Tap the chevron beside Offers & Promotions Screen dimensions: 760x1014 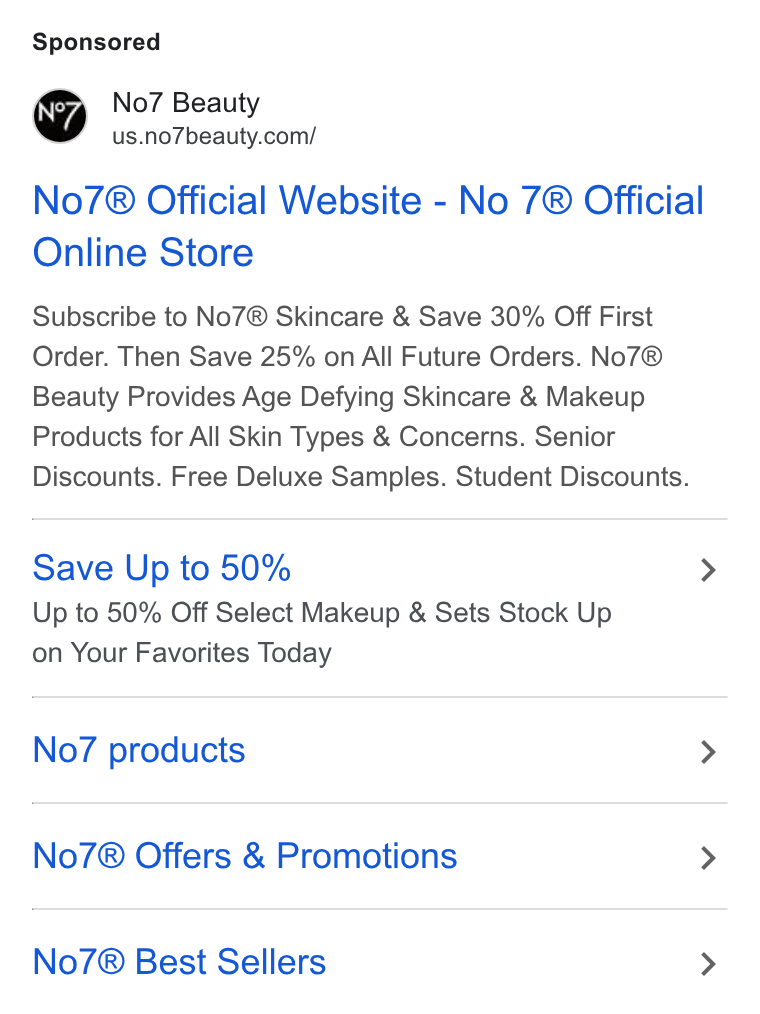708,858
